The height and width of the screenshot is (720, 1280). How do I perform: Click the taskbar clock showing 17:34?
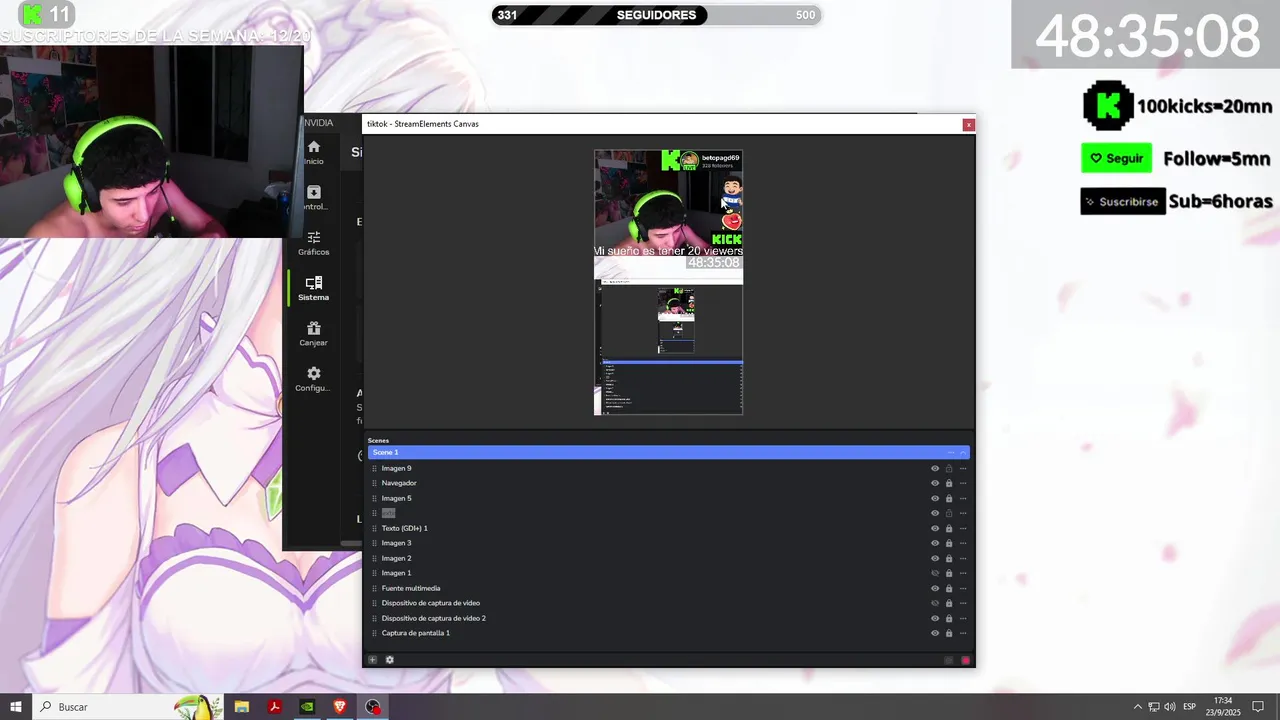click(x=1223, y=706)
